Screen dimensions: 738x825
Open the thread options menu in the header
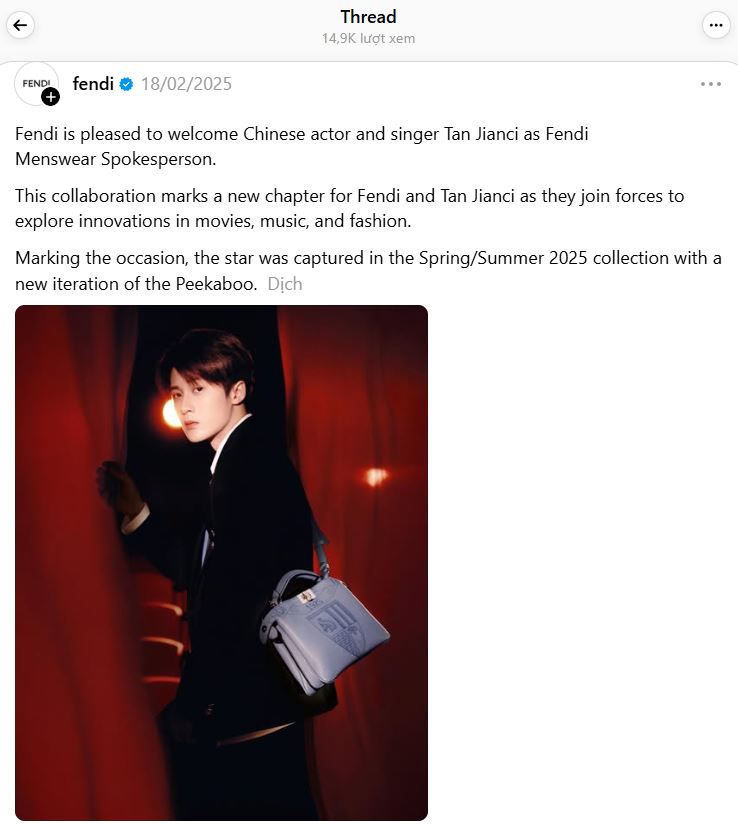point(716,25)
